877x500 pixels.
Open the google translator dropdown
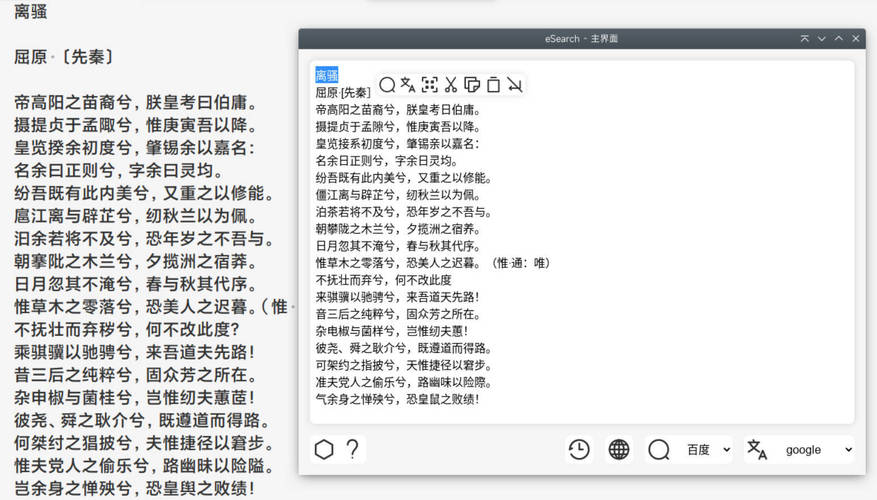[x=817, y=450]
